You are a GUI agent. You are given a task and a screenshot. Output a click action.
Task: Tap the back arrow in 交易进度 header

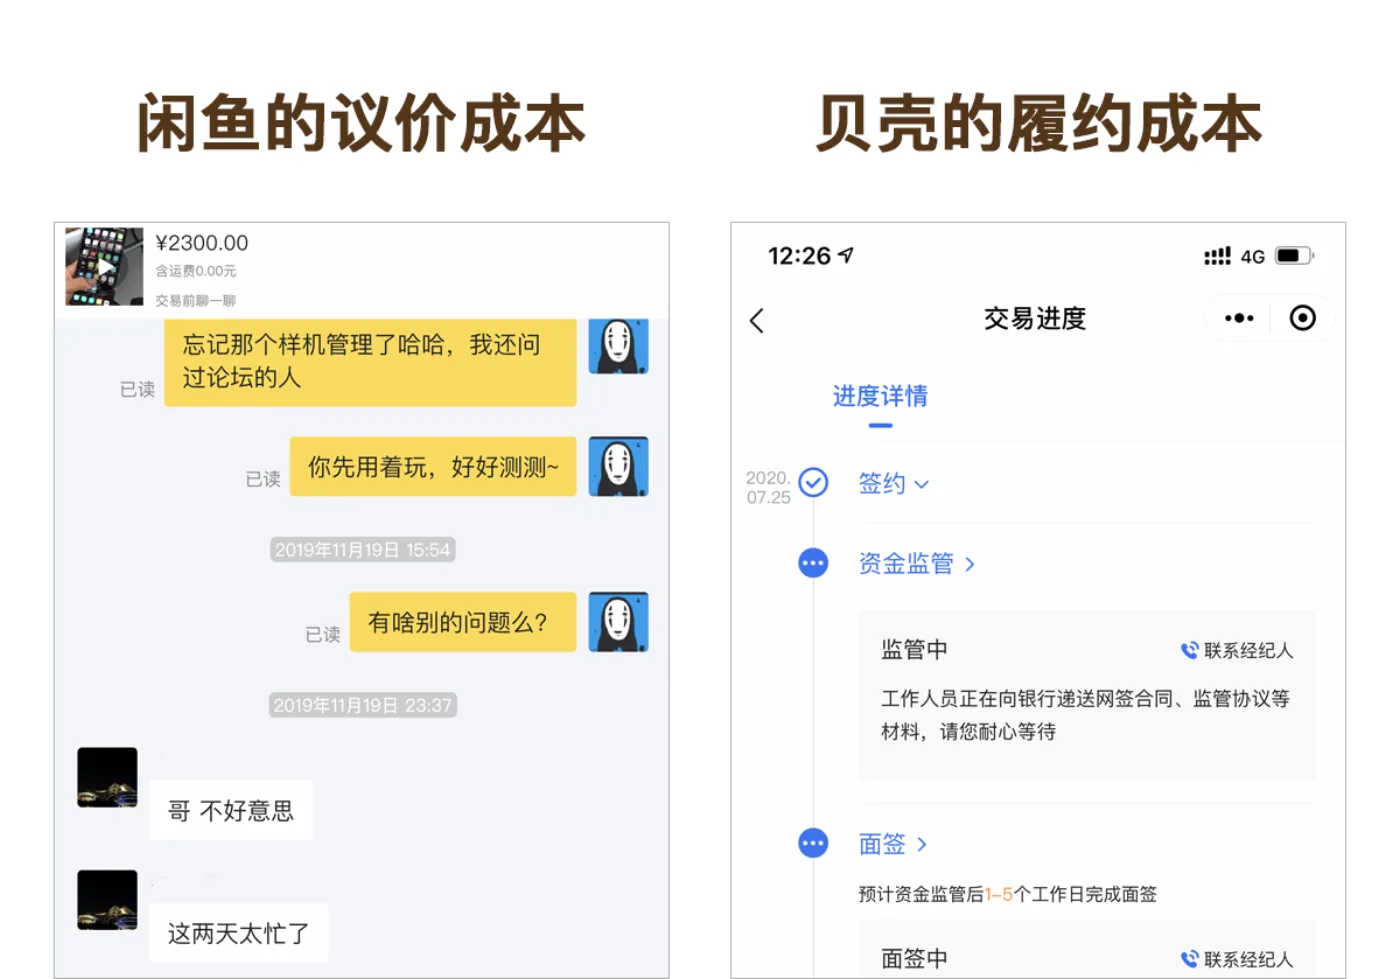point(757,320)
